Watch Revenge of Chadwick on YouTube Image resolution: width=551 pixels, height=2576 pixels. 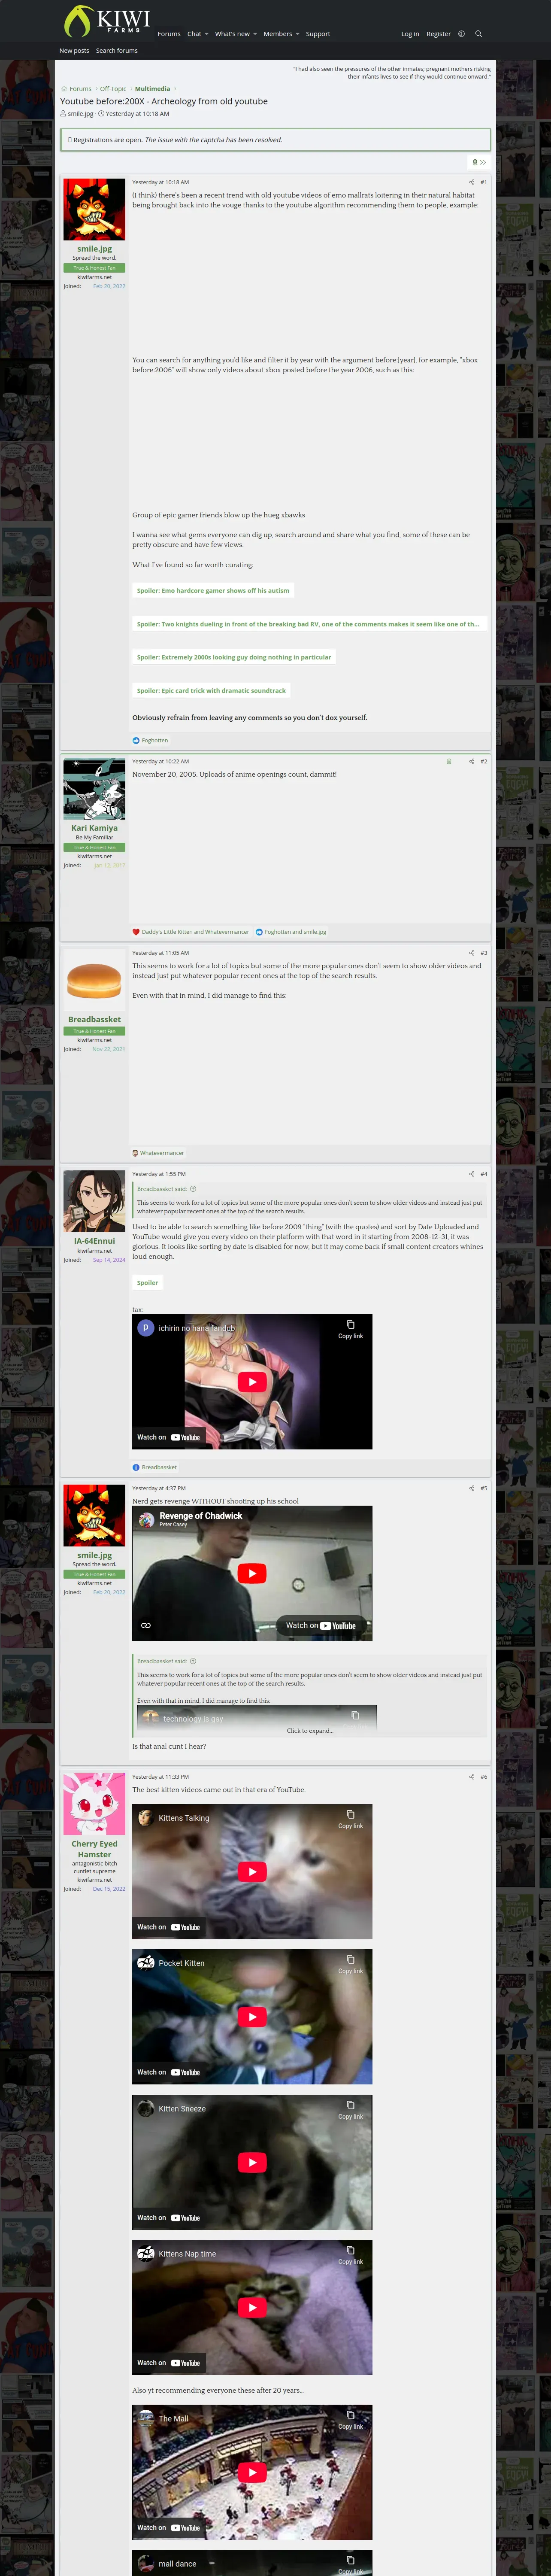[321, 1625]
